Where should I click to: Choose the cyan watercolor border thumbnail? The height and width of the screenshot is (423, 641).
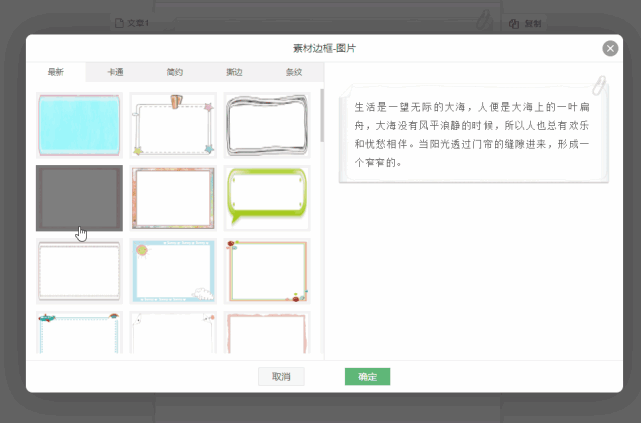[79, 125]
